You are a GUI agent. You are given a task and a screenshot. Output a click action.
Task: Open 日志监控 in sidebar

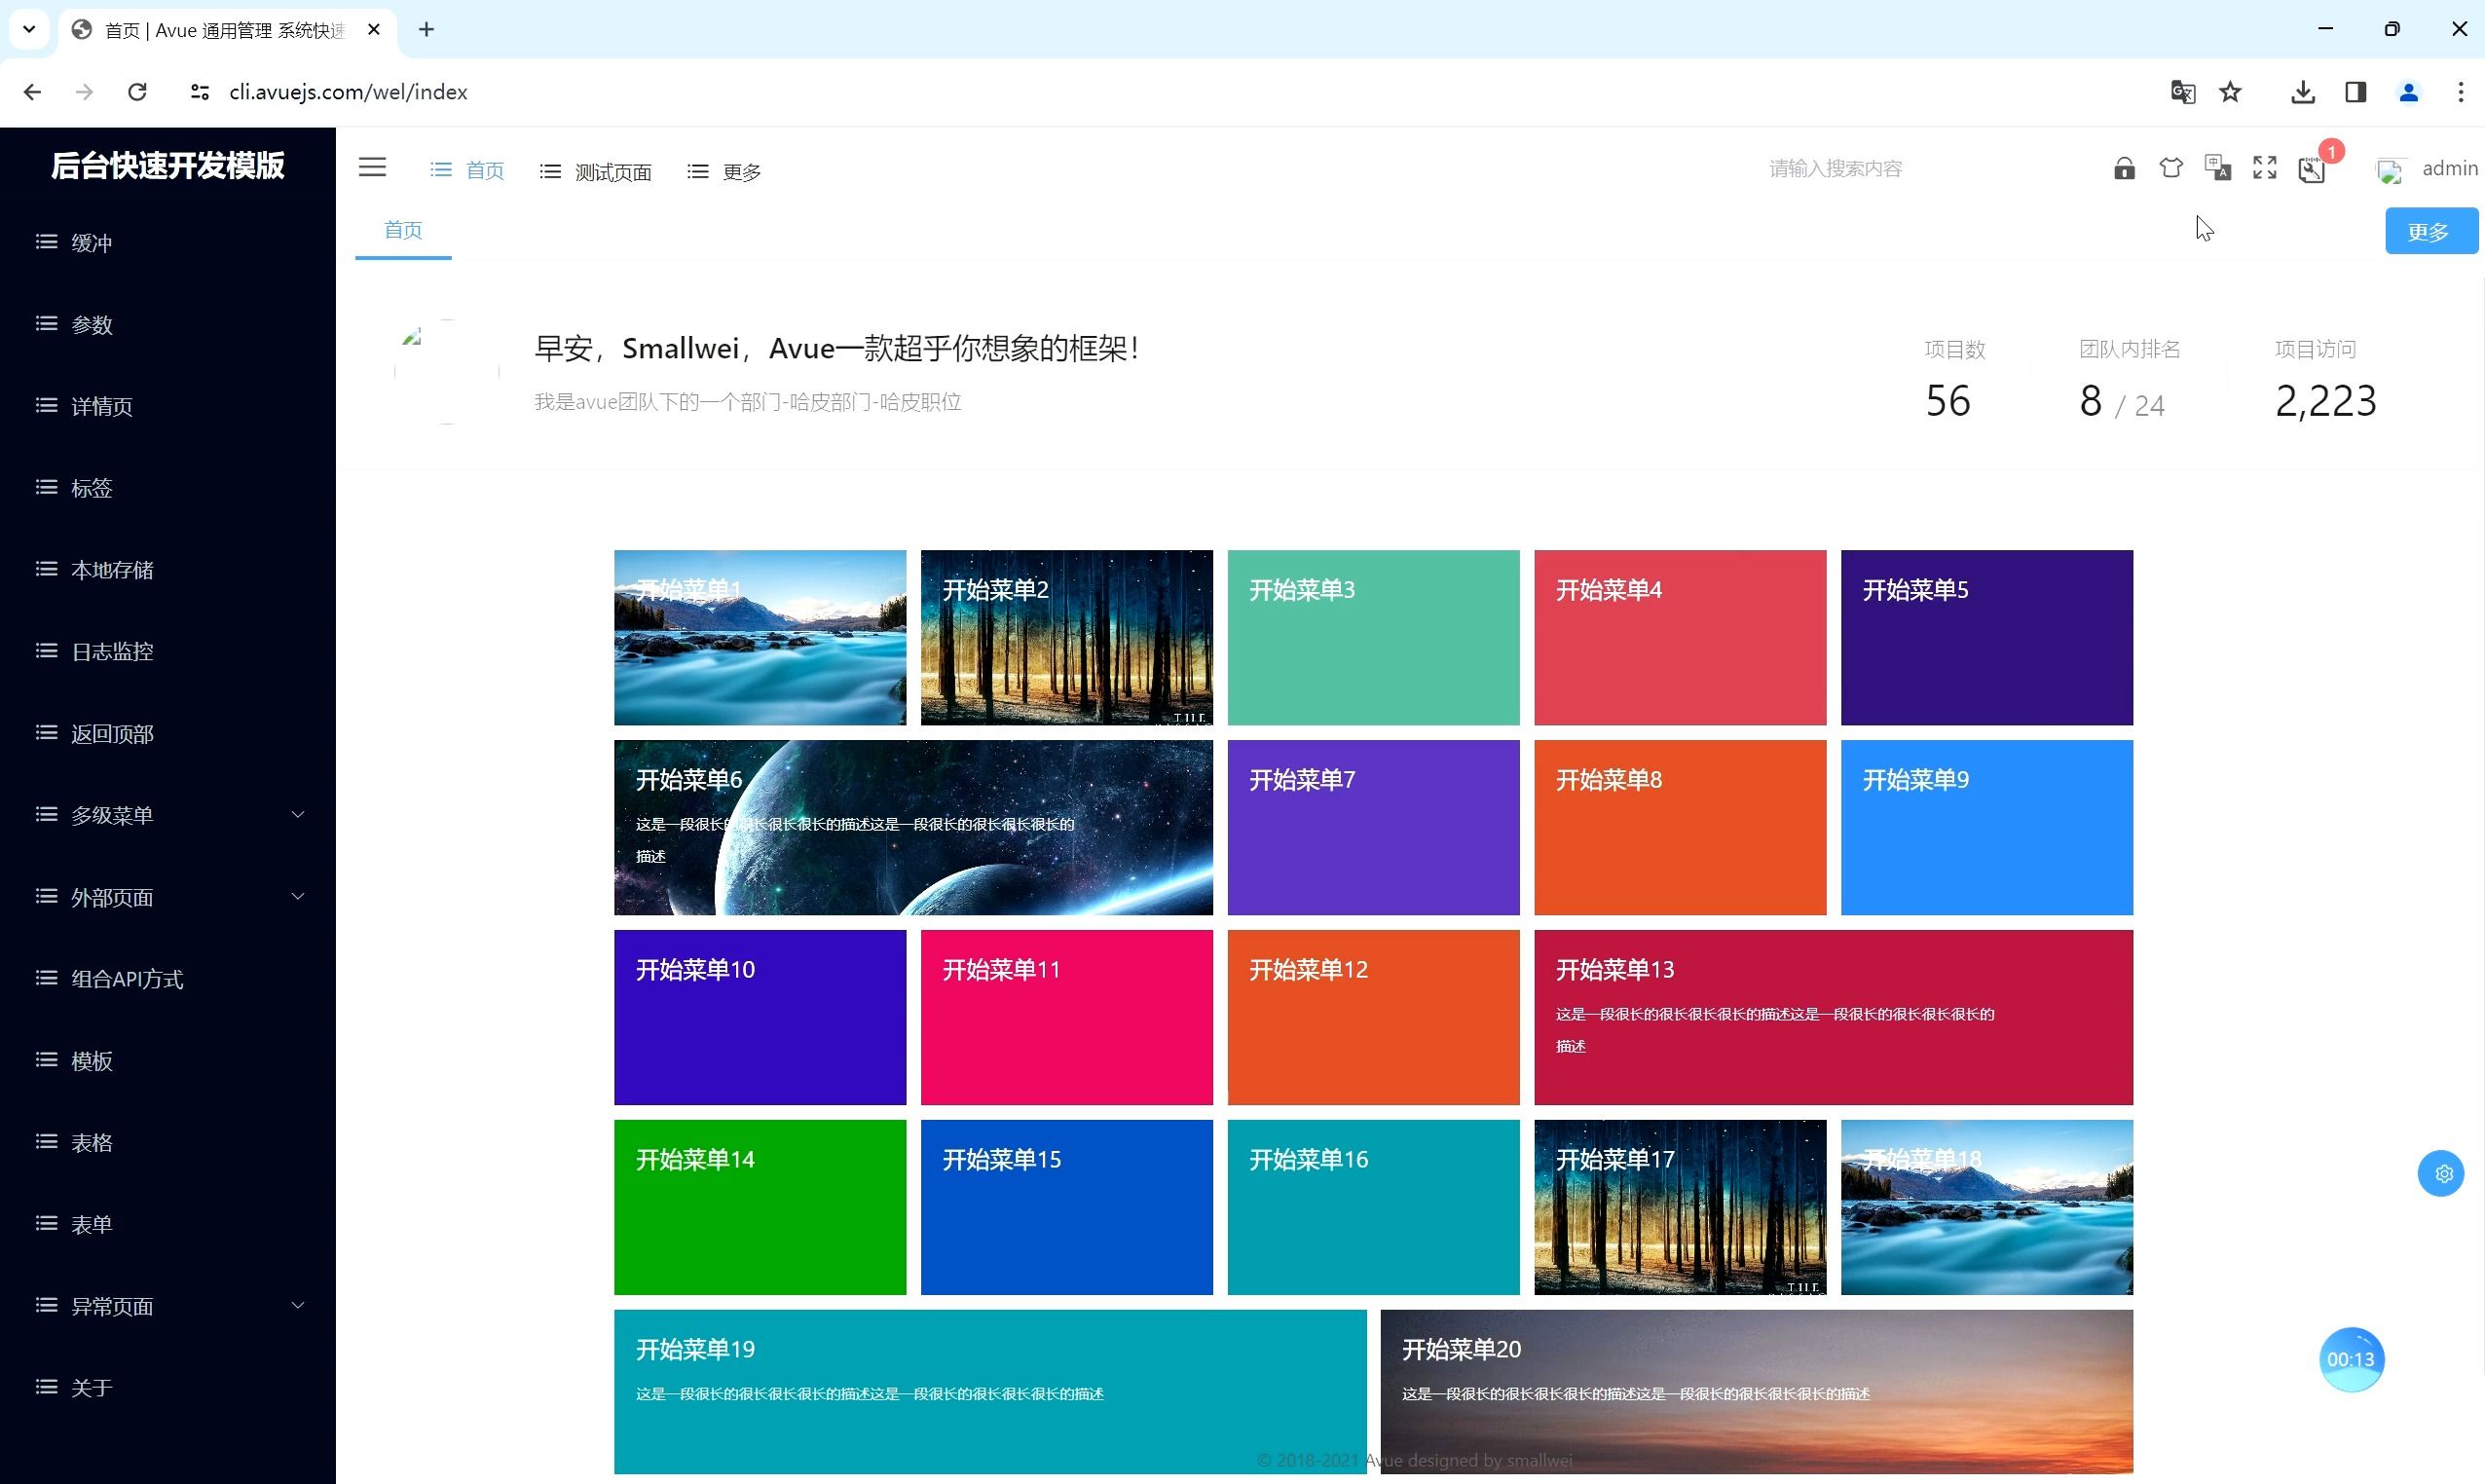[168, 651]
